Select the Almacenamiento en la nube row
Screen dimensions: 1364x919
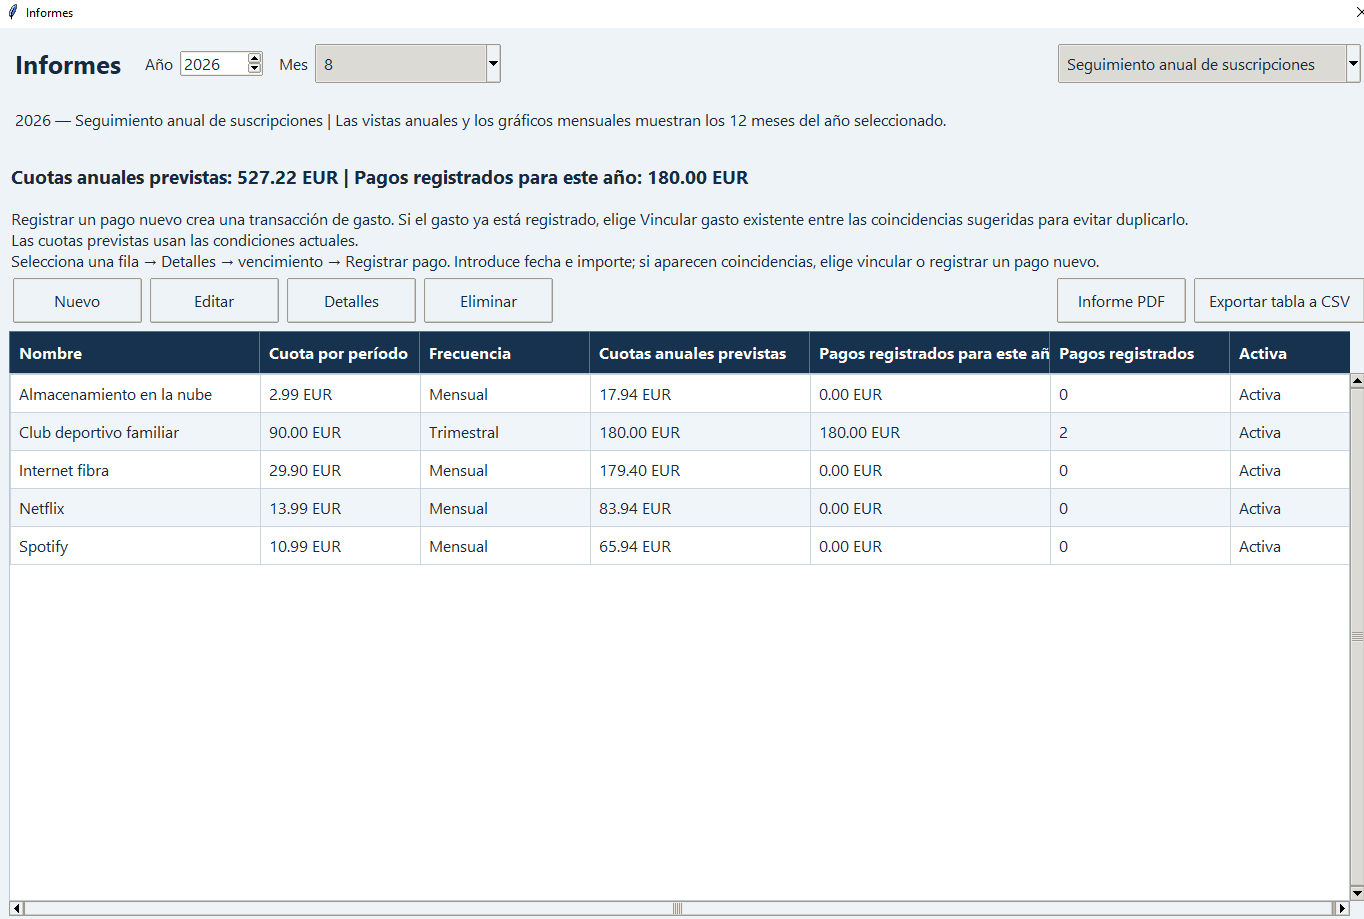[680, 394]
